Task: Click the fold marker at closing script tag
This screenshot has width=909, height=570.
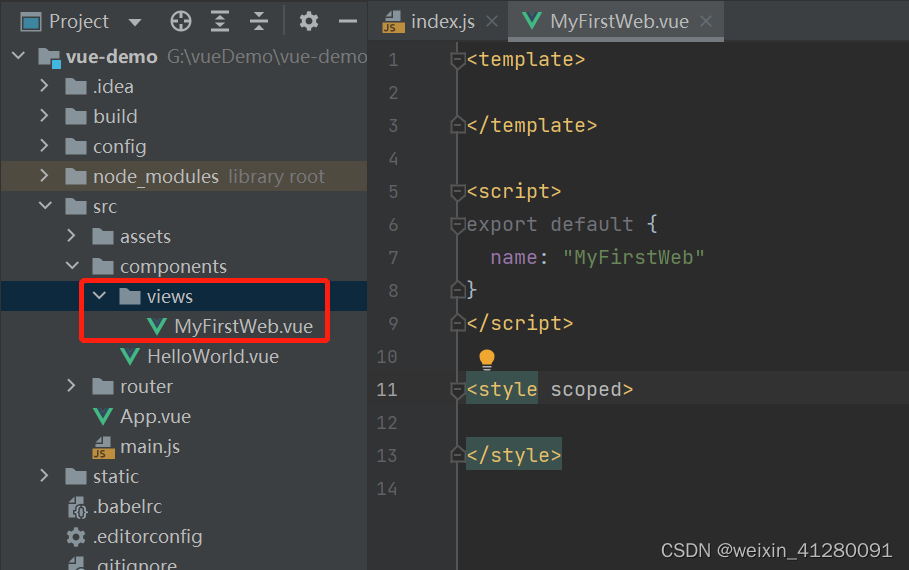Action: tap(457, 323)
